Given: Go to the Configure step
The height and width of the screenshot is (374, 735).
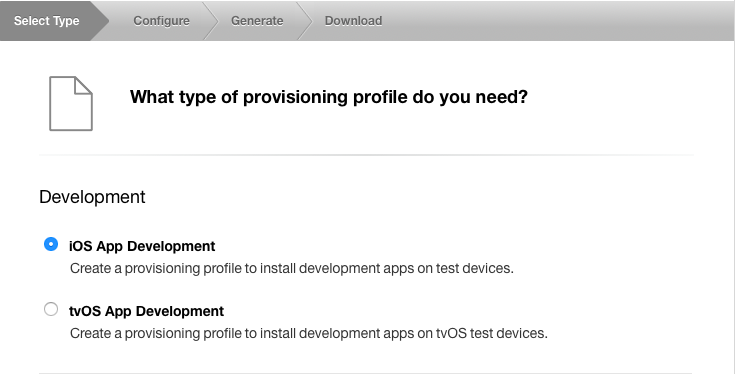Looking at the screenshot, I should tap(161, 21).
